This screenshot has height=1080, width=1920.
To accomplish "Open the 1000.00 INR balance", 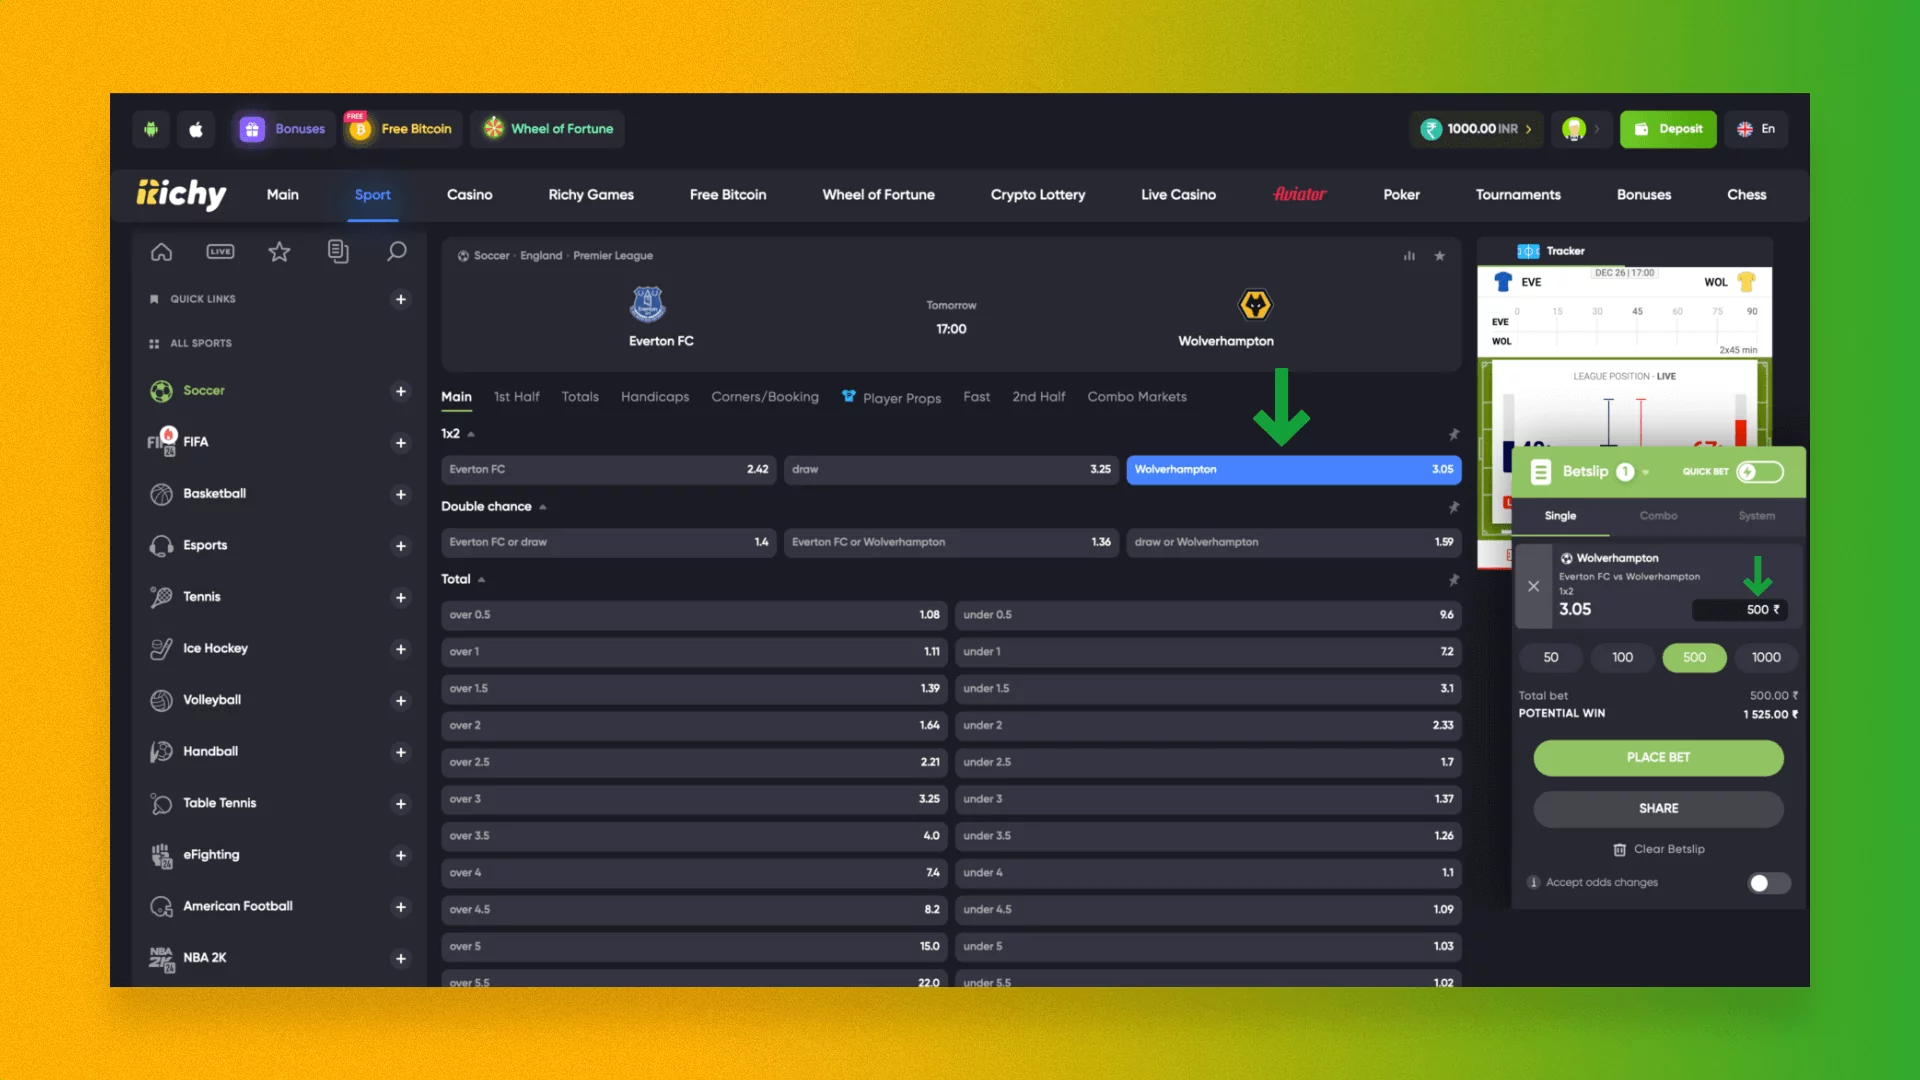I will [1476, 129].
